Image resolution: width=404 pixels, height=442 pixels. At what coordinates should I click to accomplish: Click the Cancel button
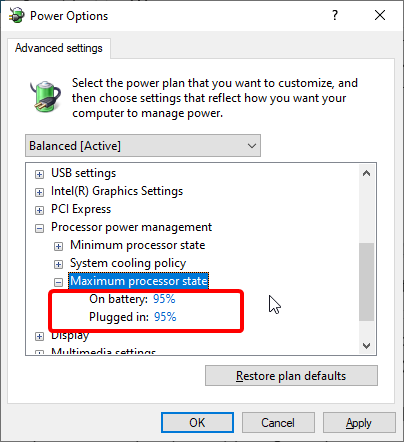(278, 423)
